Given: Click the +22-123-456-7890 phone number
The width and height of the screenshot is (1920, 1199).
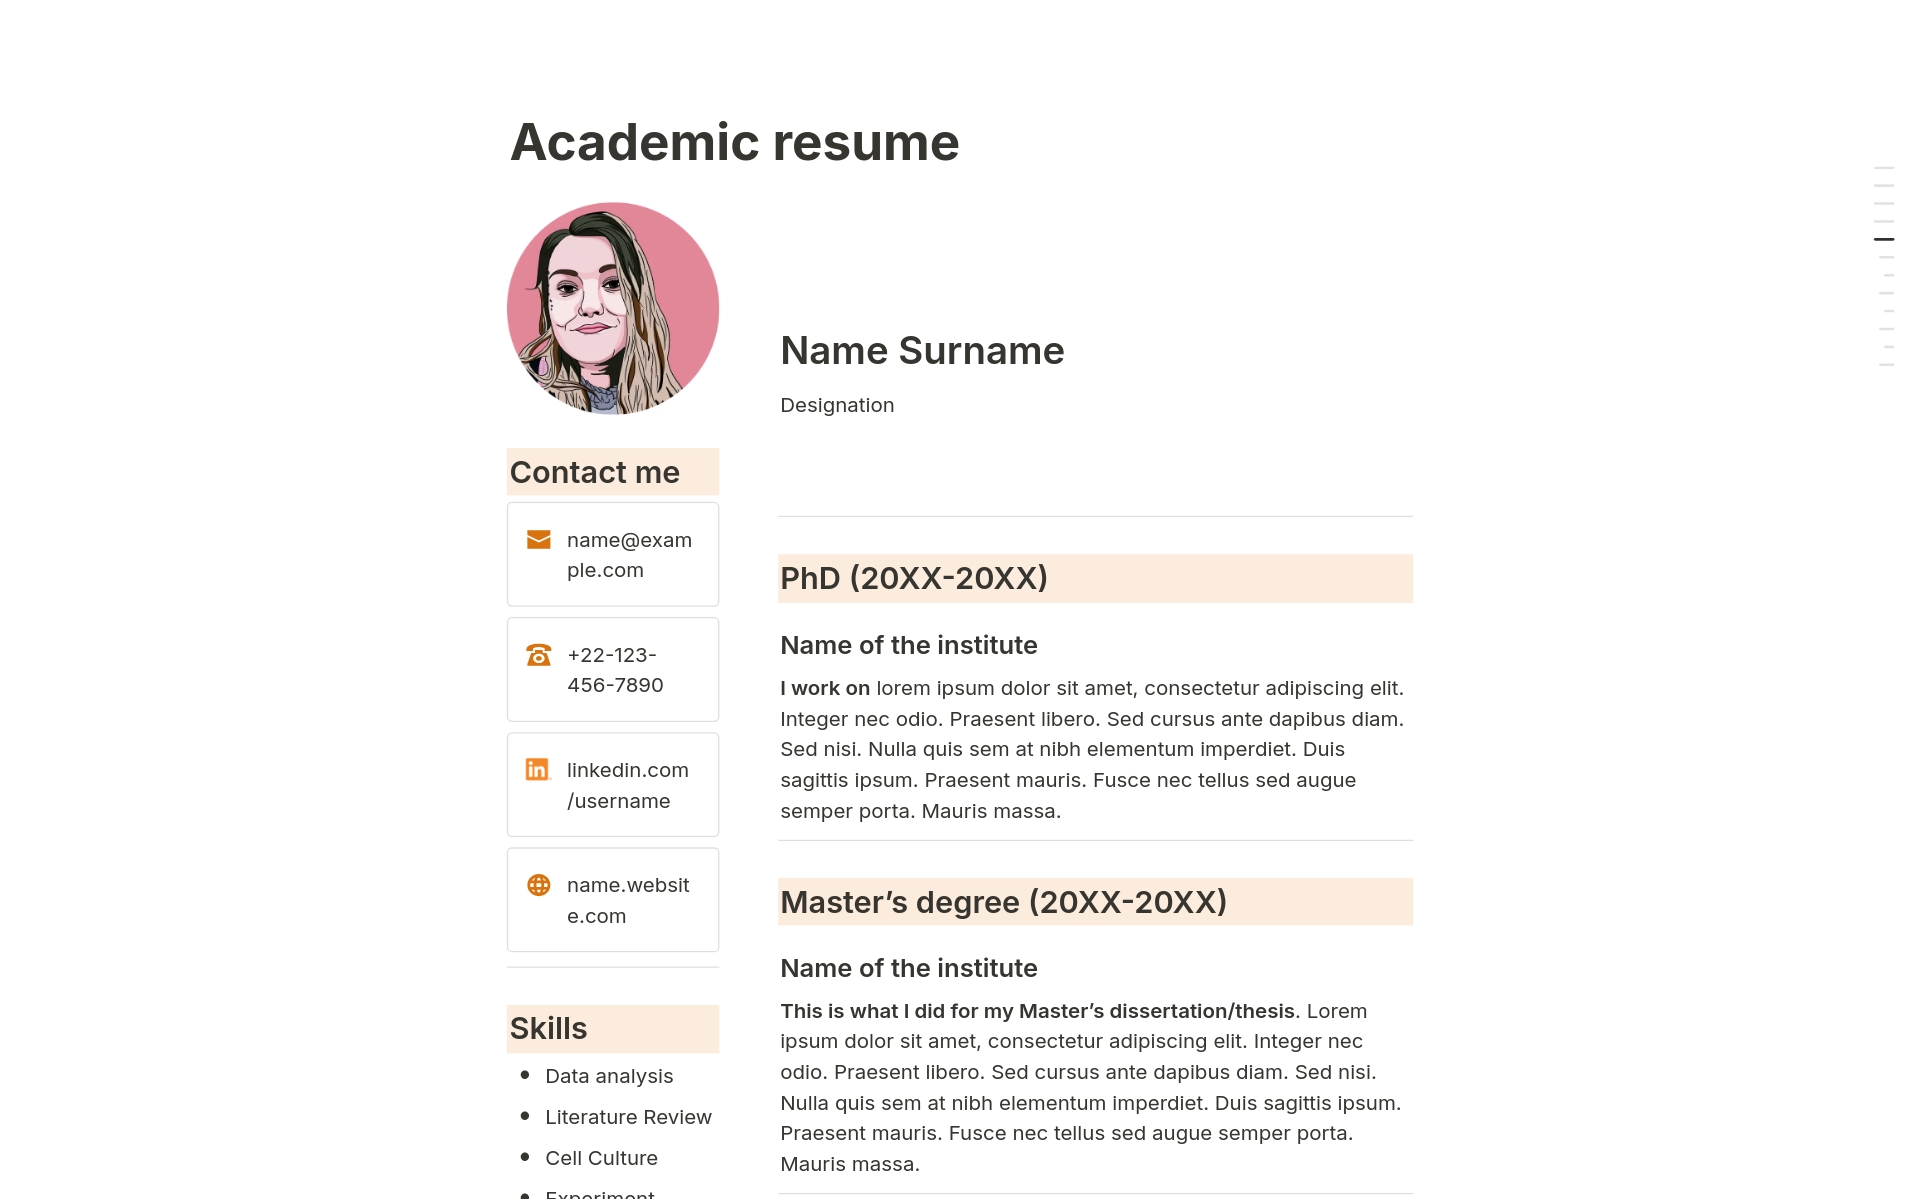Looking at the screenshot, I should click(615, 670).
